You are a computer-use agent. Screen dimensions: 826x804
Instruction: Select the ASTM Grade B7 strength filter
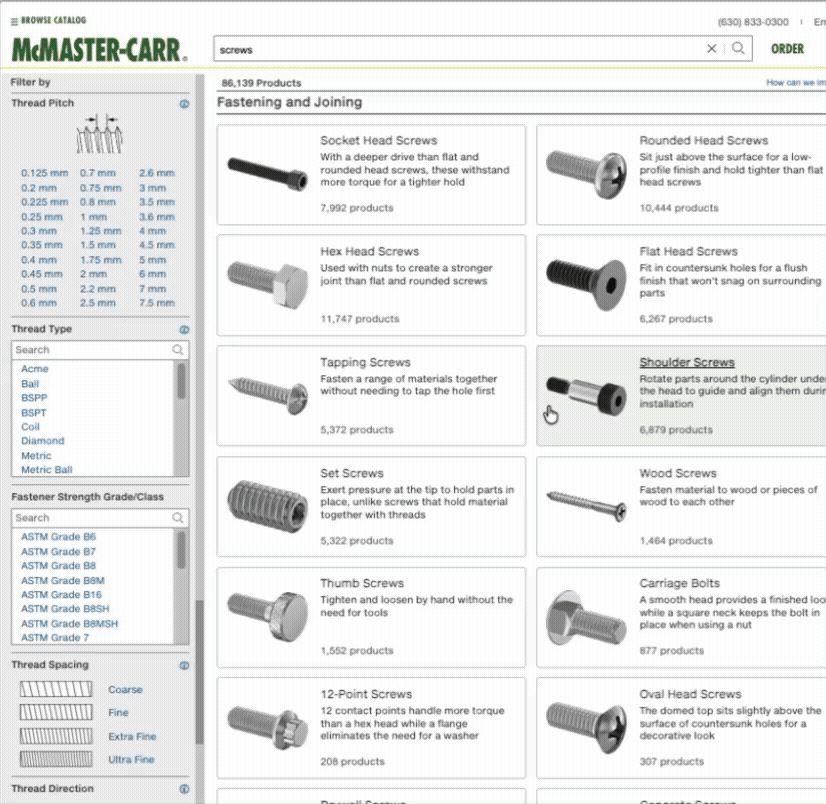pyautogui.click(x=58, y=550)
